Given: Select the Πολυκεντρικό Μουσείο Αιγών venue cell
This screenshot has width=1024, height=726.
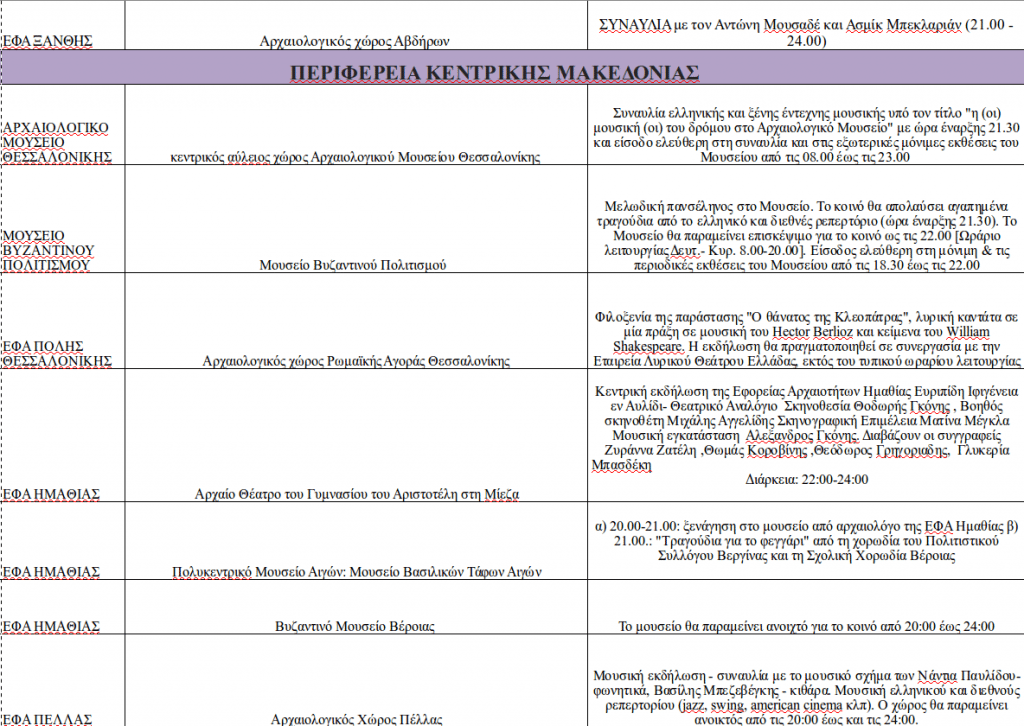Looking at the screenshot, I should [356, 572].
